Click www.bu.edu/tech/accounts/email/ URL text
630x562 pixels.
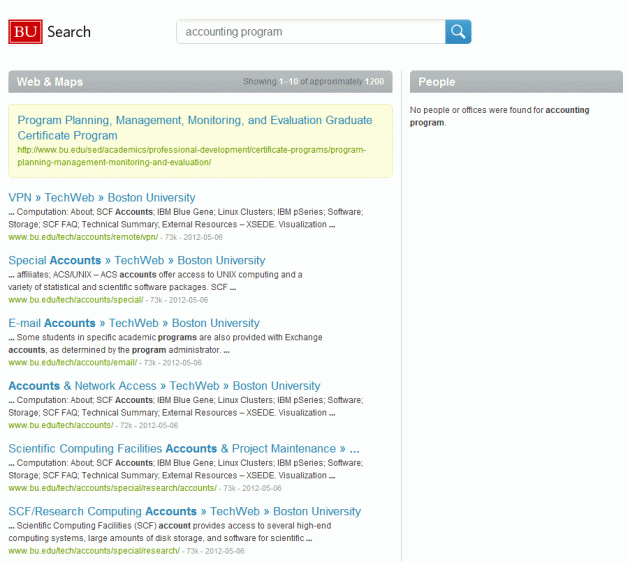[x=73, y=362]
